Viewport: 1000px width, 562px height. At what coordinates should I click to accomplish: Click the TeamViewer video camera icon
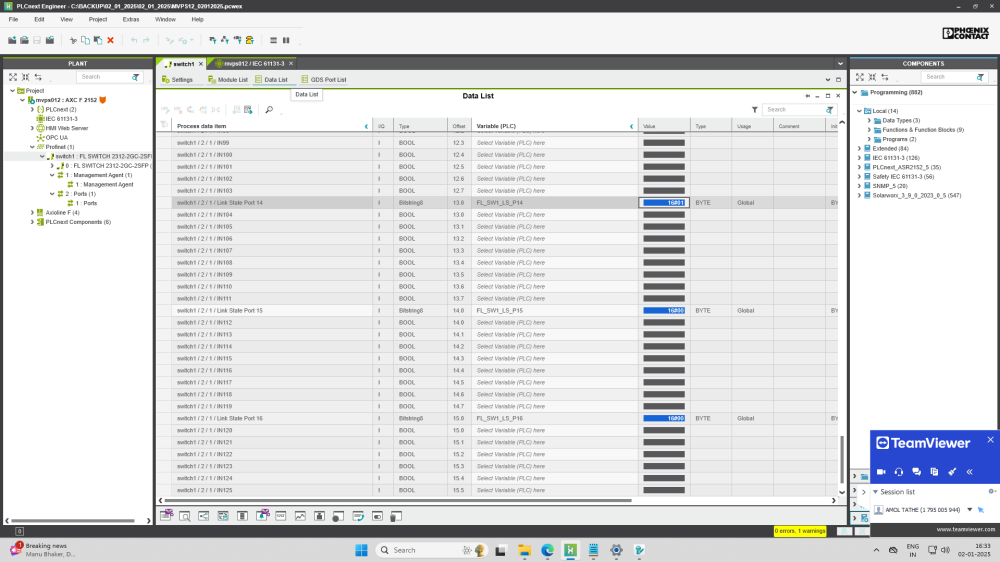[x=882, y=471]
